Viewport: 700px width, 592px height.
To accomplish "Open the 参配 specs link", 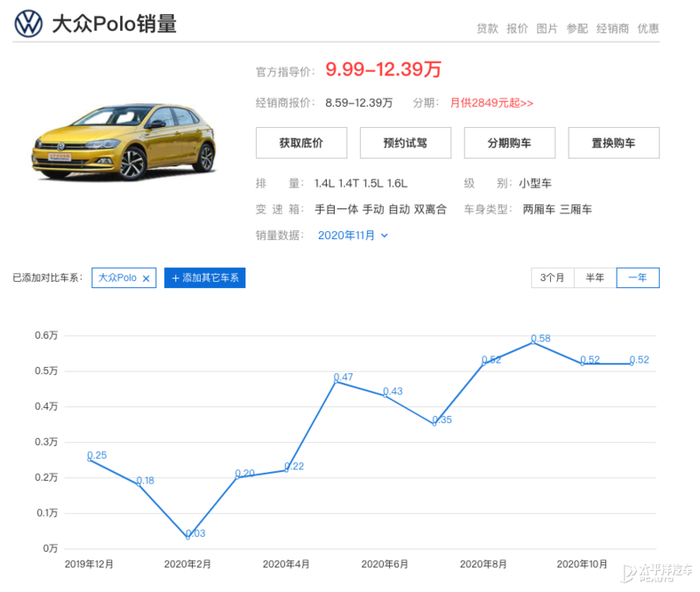I will pyautogui.click(x=577, y=29).
